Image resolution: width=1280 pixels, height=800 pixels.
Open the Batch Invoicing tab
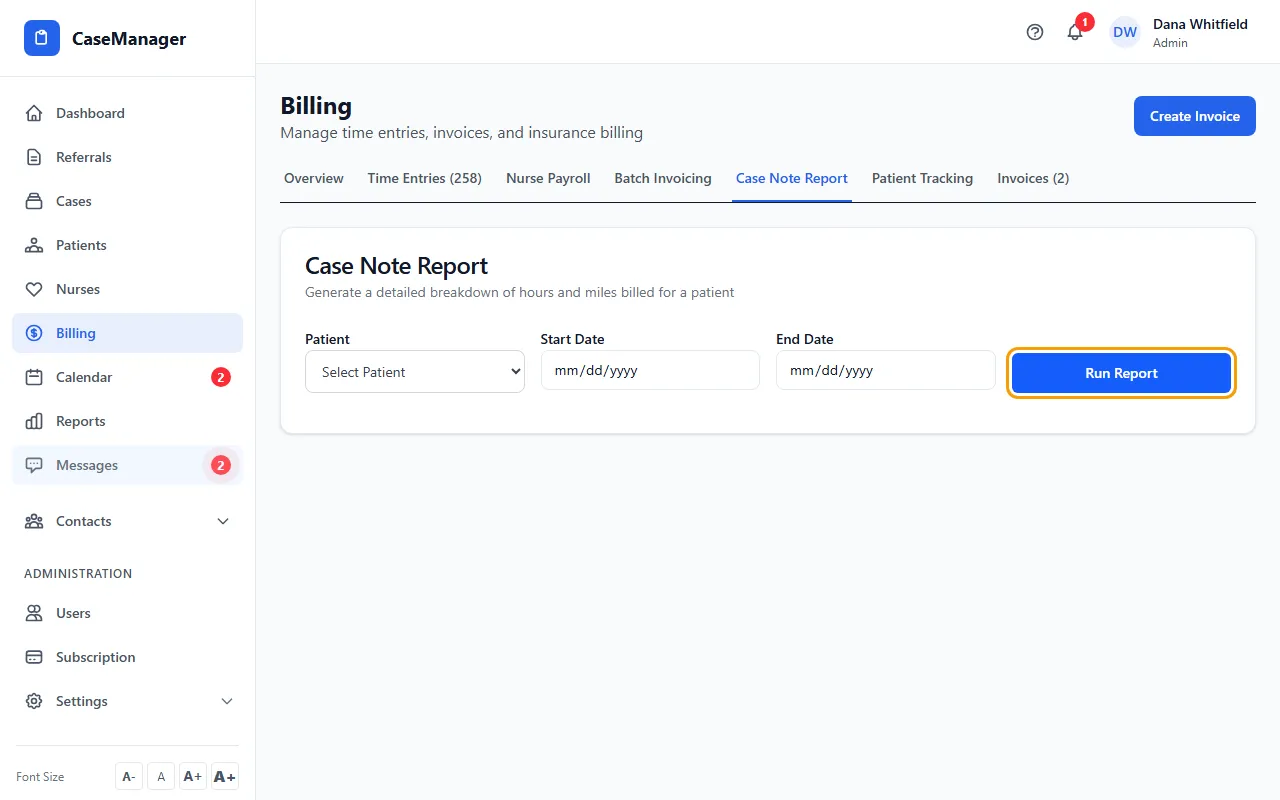click(663, 178)
